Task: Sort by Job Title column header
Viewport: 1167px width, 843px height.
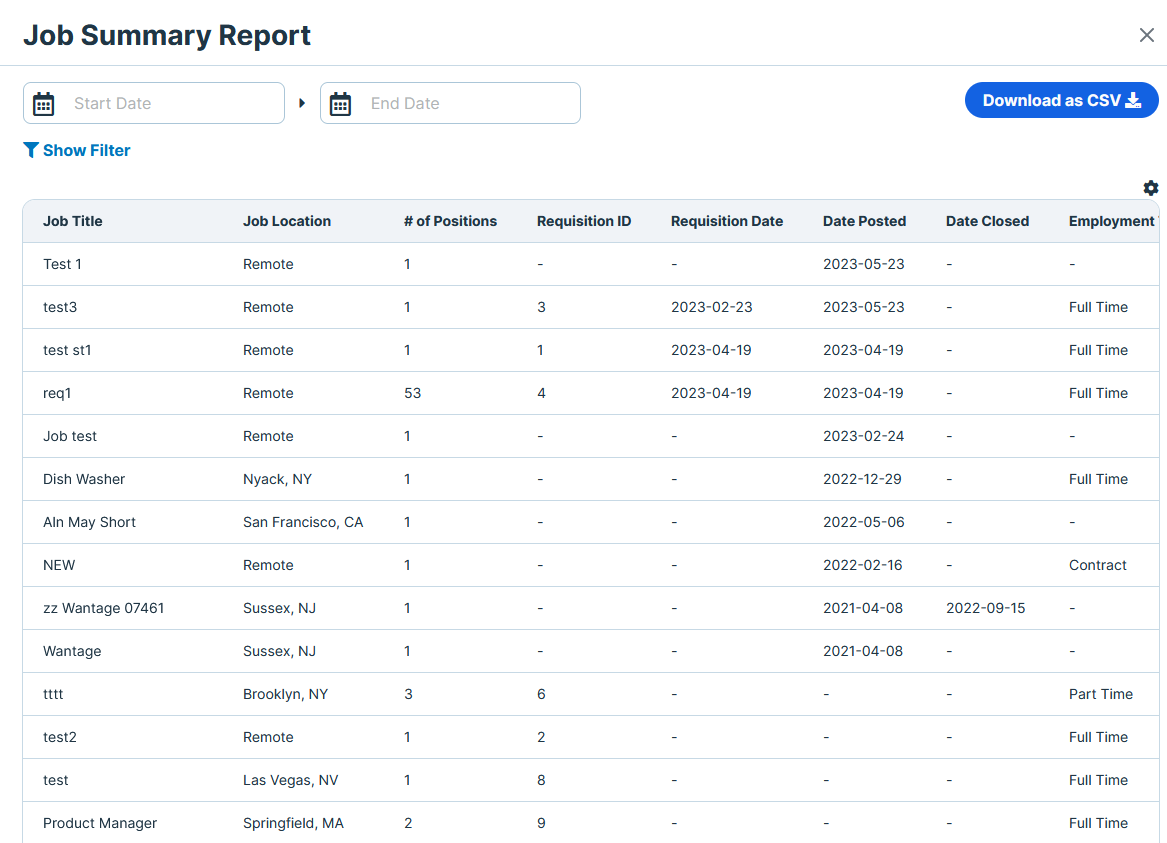Action: point(73,221)
